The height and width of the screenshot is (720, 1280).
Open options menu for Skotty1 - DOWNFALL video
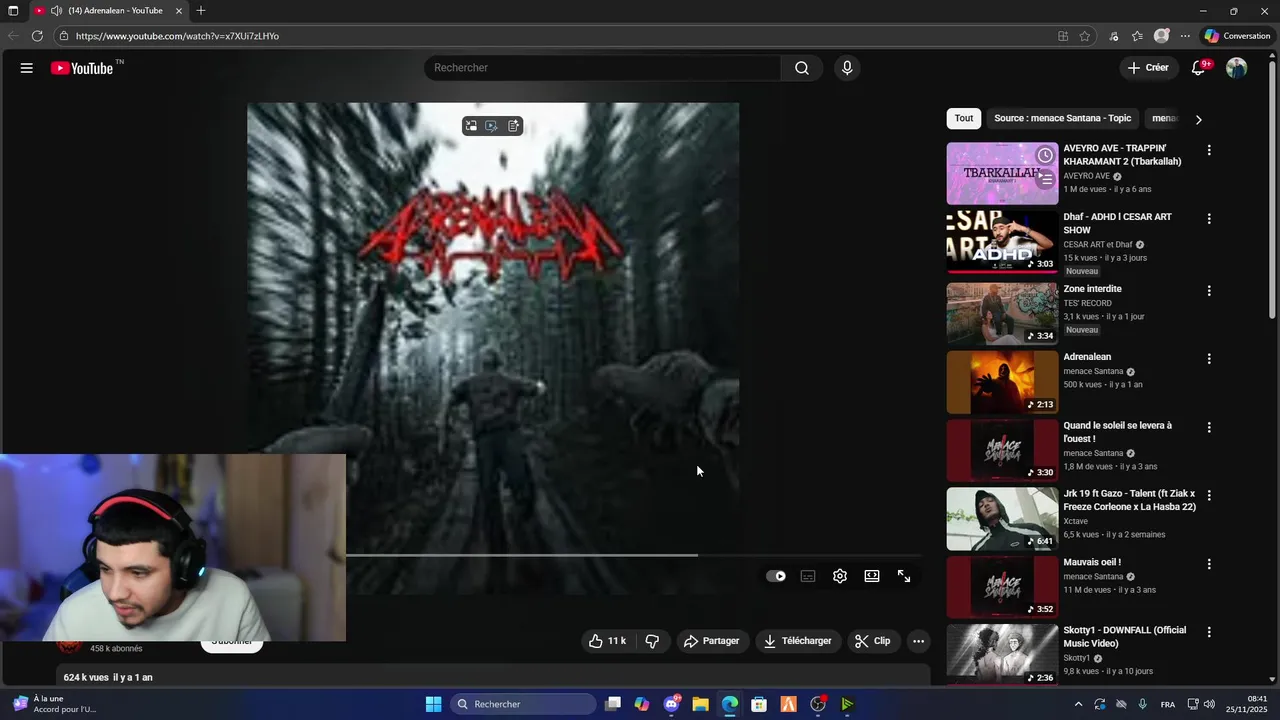(1209, 632)
